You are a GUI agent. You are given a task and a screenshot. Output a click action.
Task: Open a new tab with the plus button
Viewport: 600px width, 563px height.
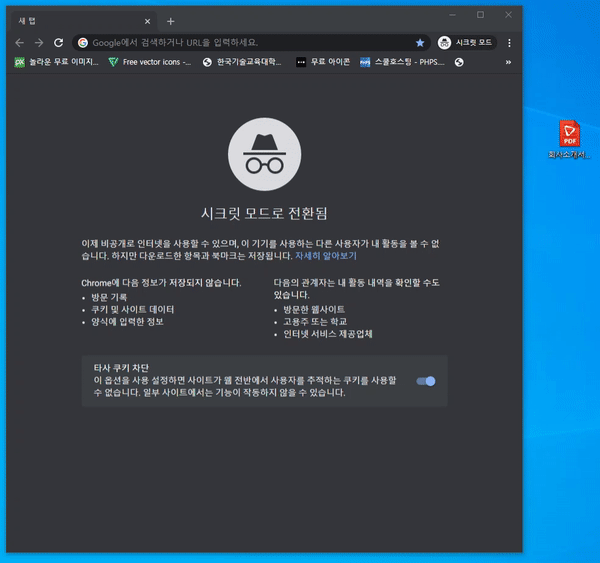point(171,21)
